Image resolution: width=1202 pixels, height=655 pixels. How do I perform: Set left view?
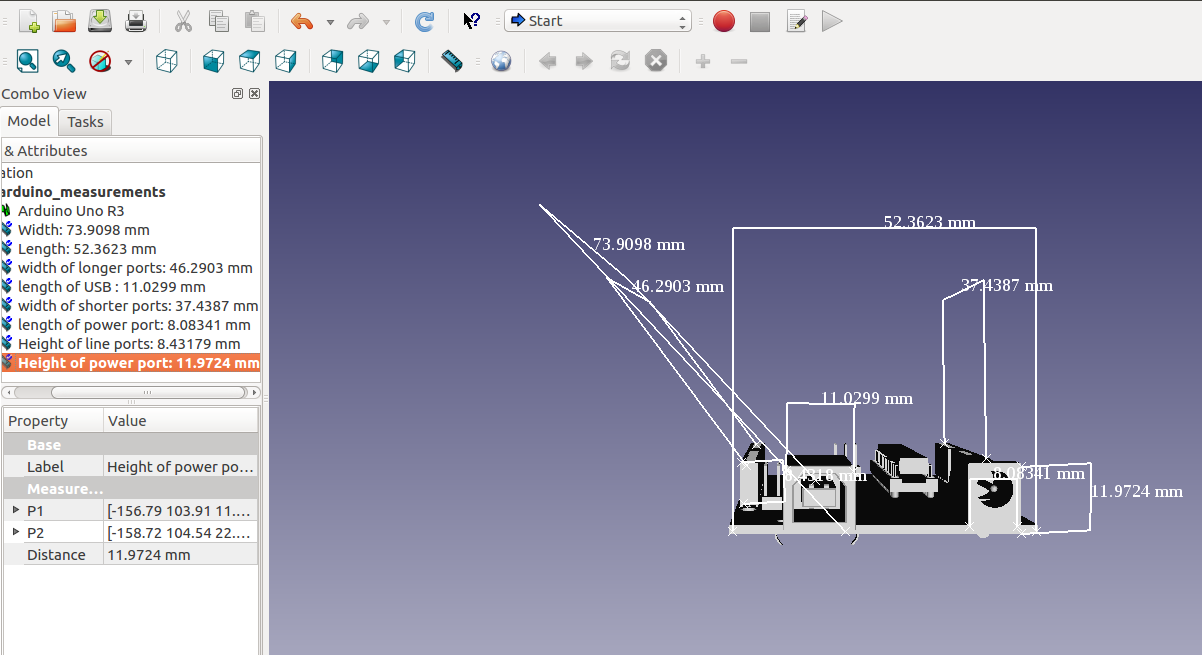[405, 61]
